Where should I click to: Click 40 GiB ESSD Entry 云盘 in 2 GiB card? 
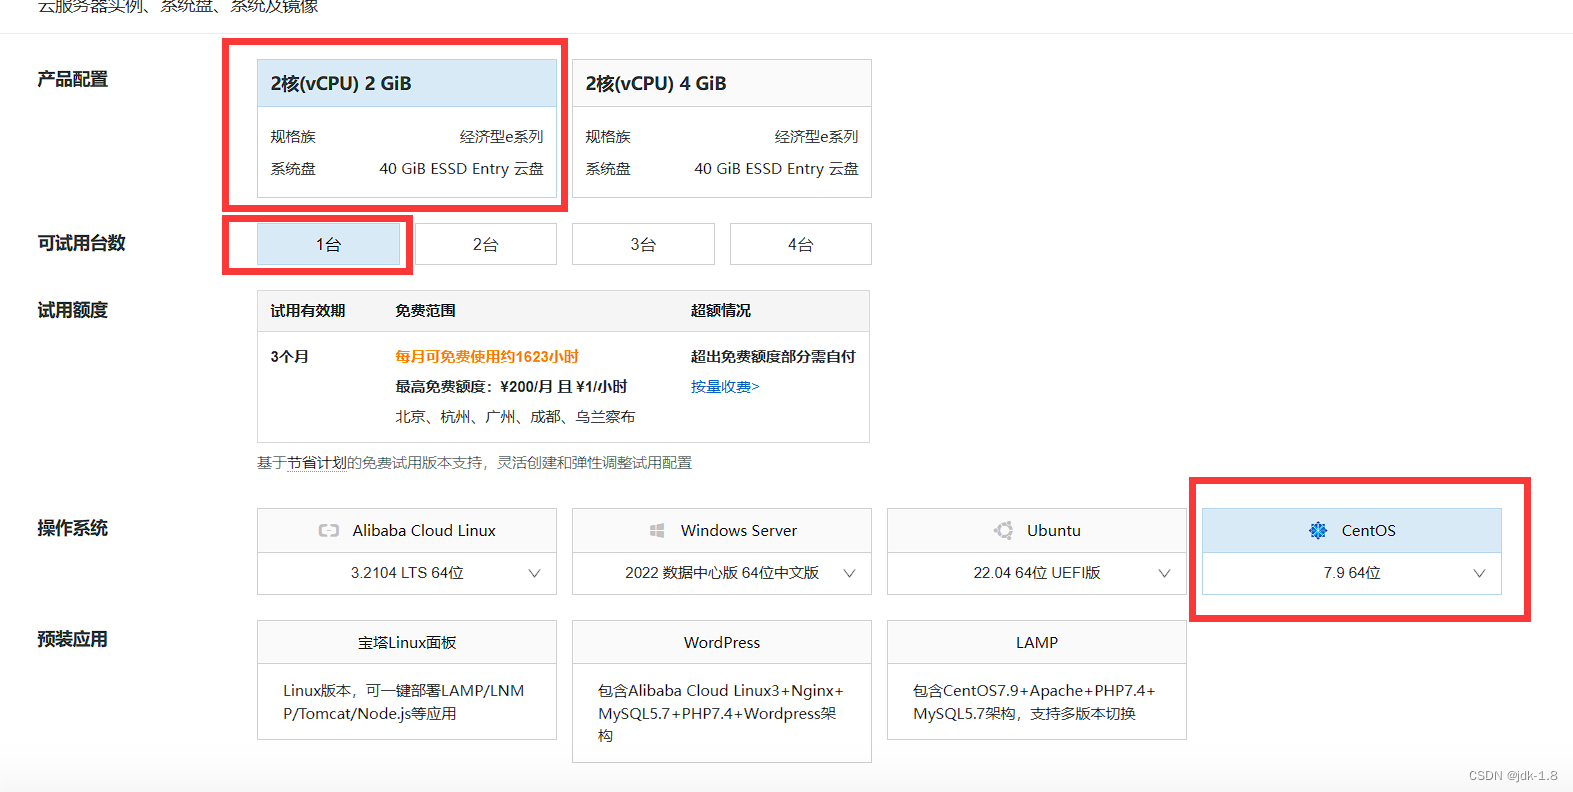(461, 169)
